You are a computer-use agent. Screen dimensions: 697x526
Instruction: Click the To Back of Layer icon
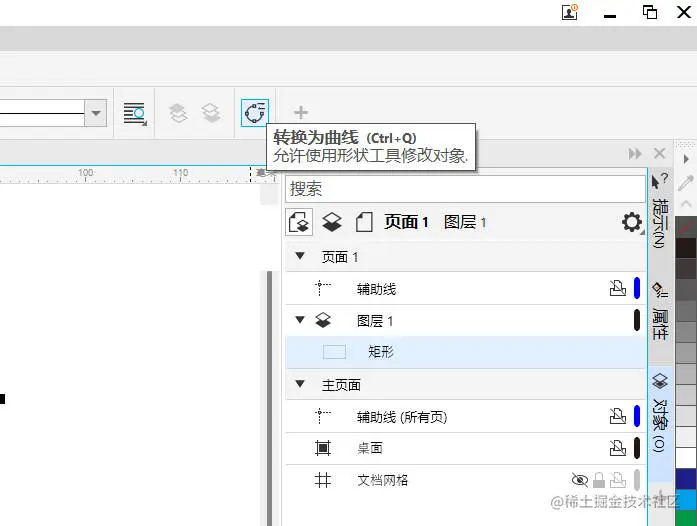[211, 113]
